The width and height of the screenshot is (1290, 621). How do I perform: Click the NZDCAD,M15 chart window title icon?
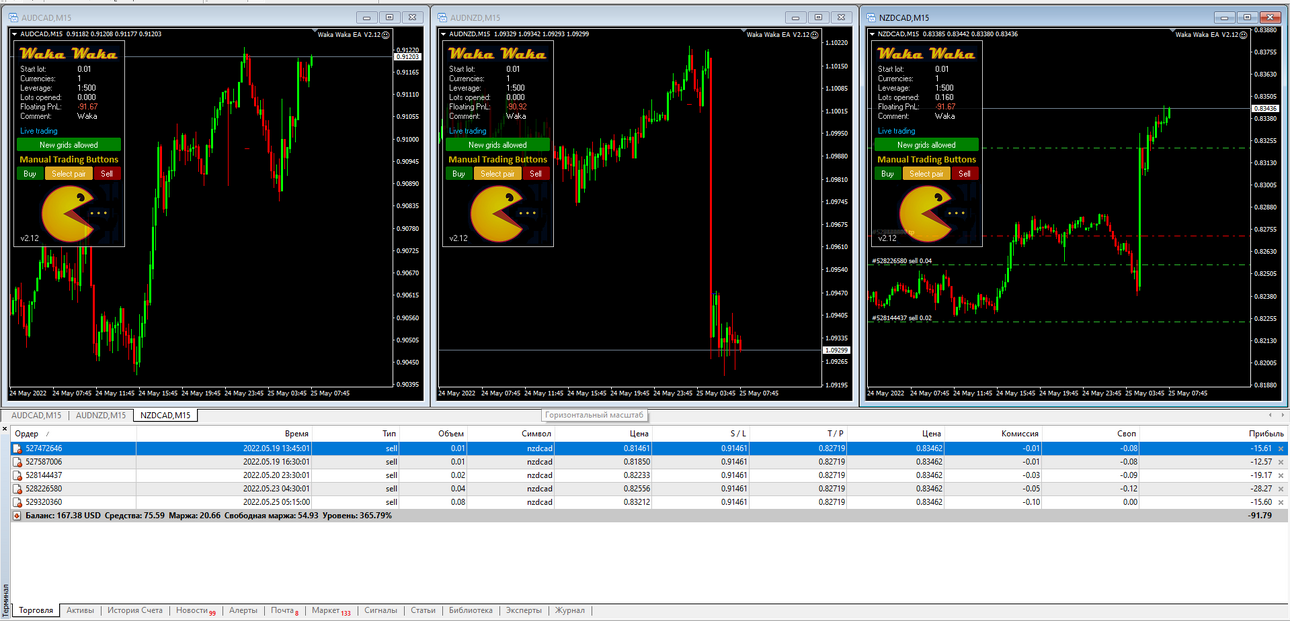pyautogui.click(x=872, y=17)
